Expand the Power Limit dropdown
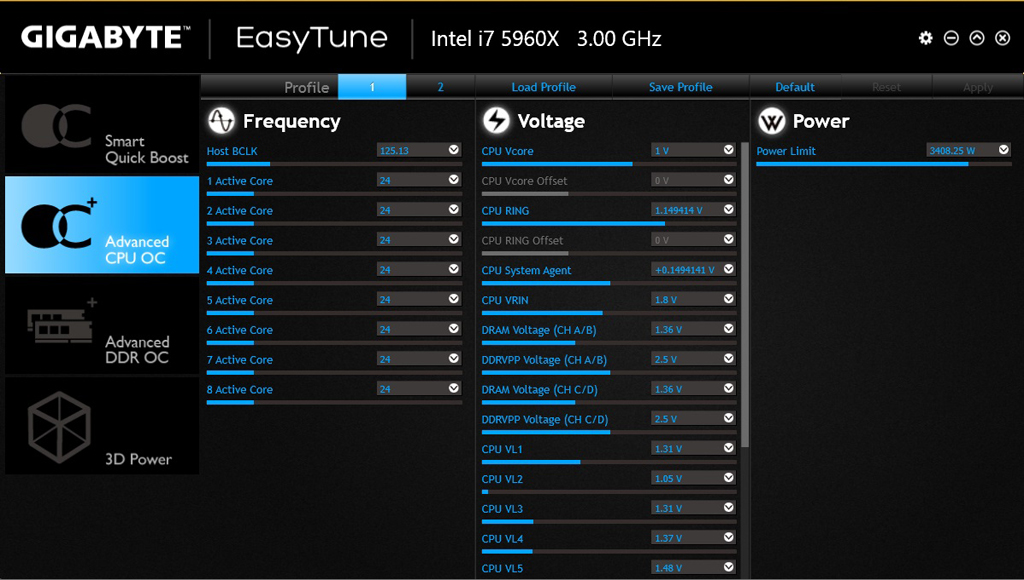 point(1003,150)
